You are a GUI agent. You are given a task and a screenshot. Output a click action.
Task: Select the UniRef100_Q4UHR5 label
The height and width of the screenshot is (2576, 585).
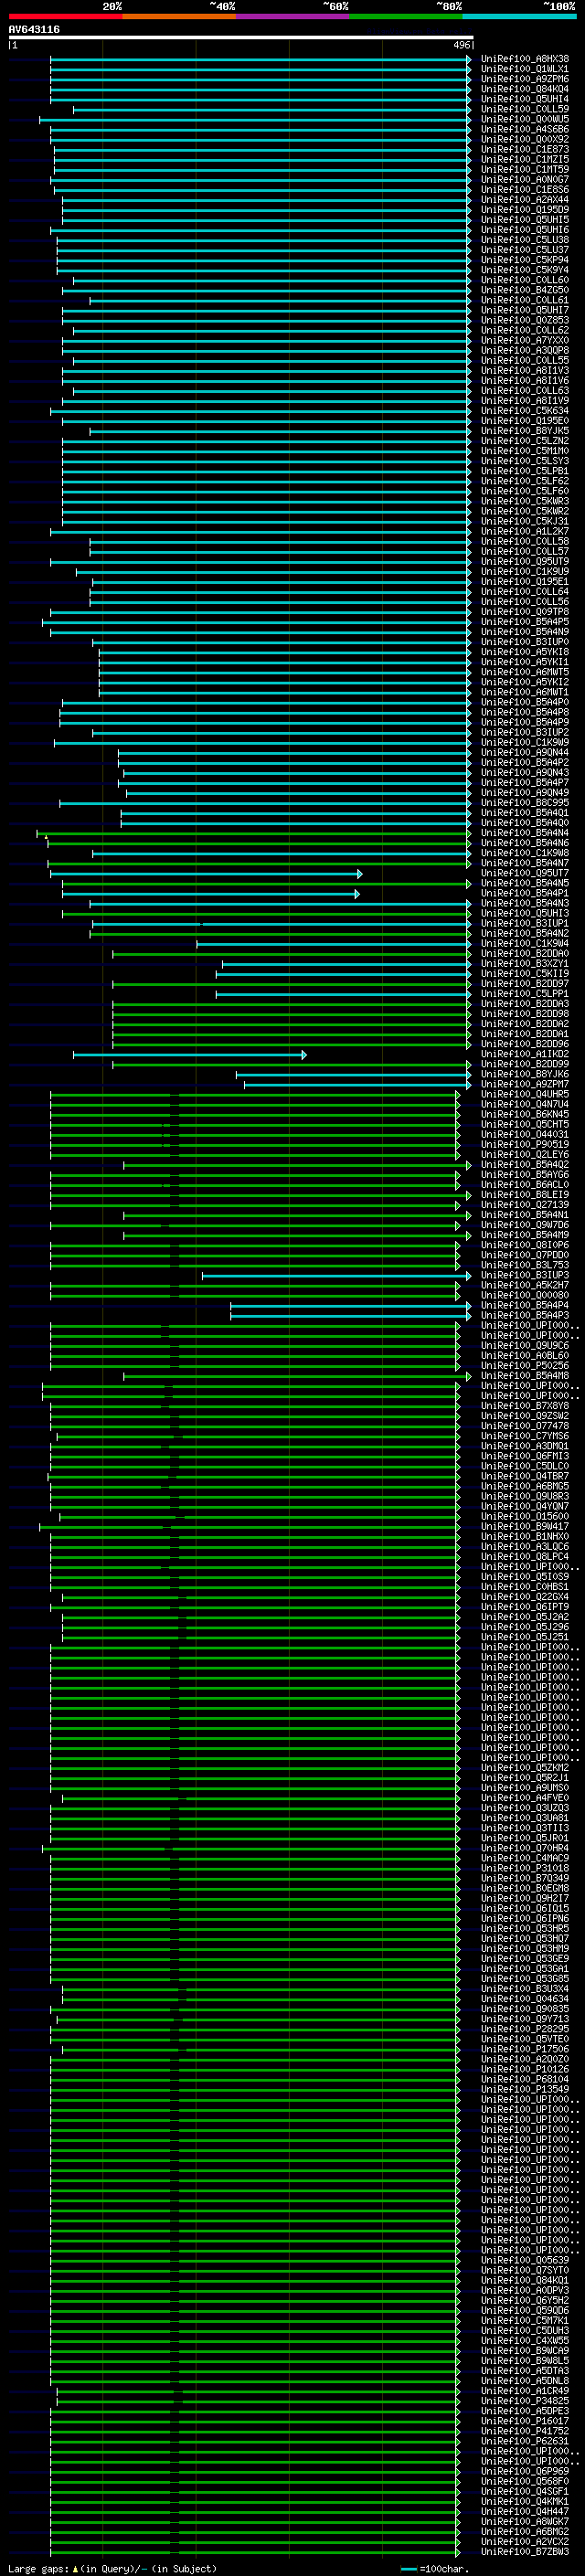[x=524, y=1094]
